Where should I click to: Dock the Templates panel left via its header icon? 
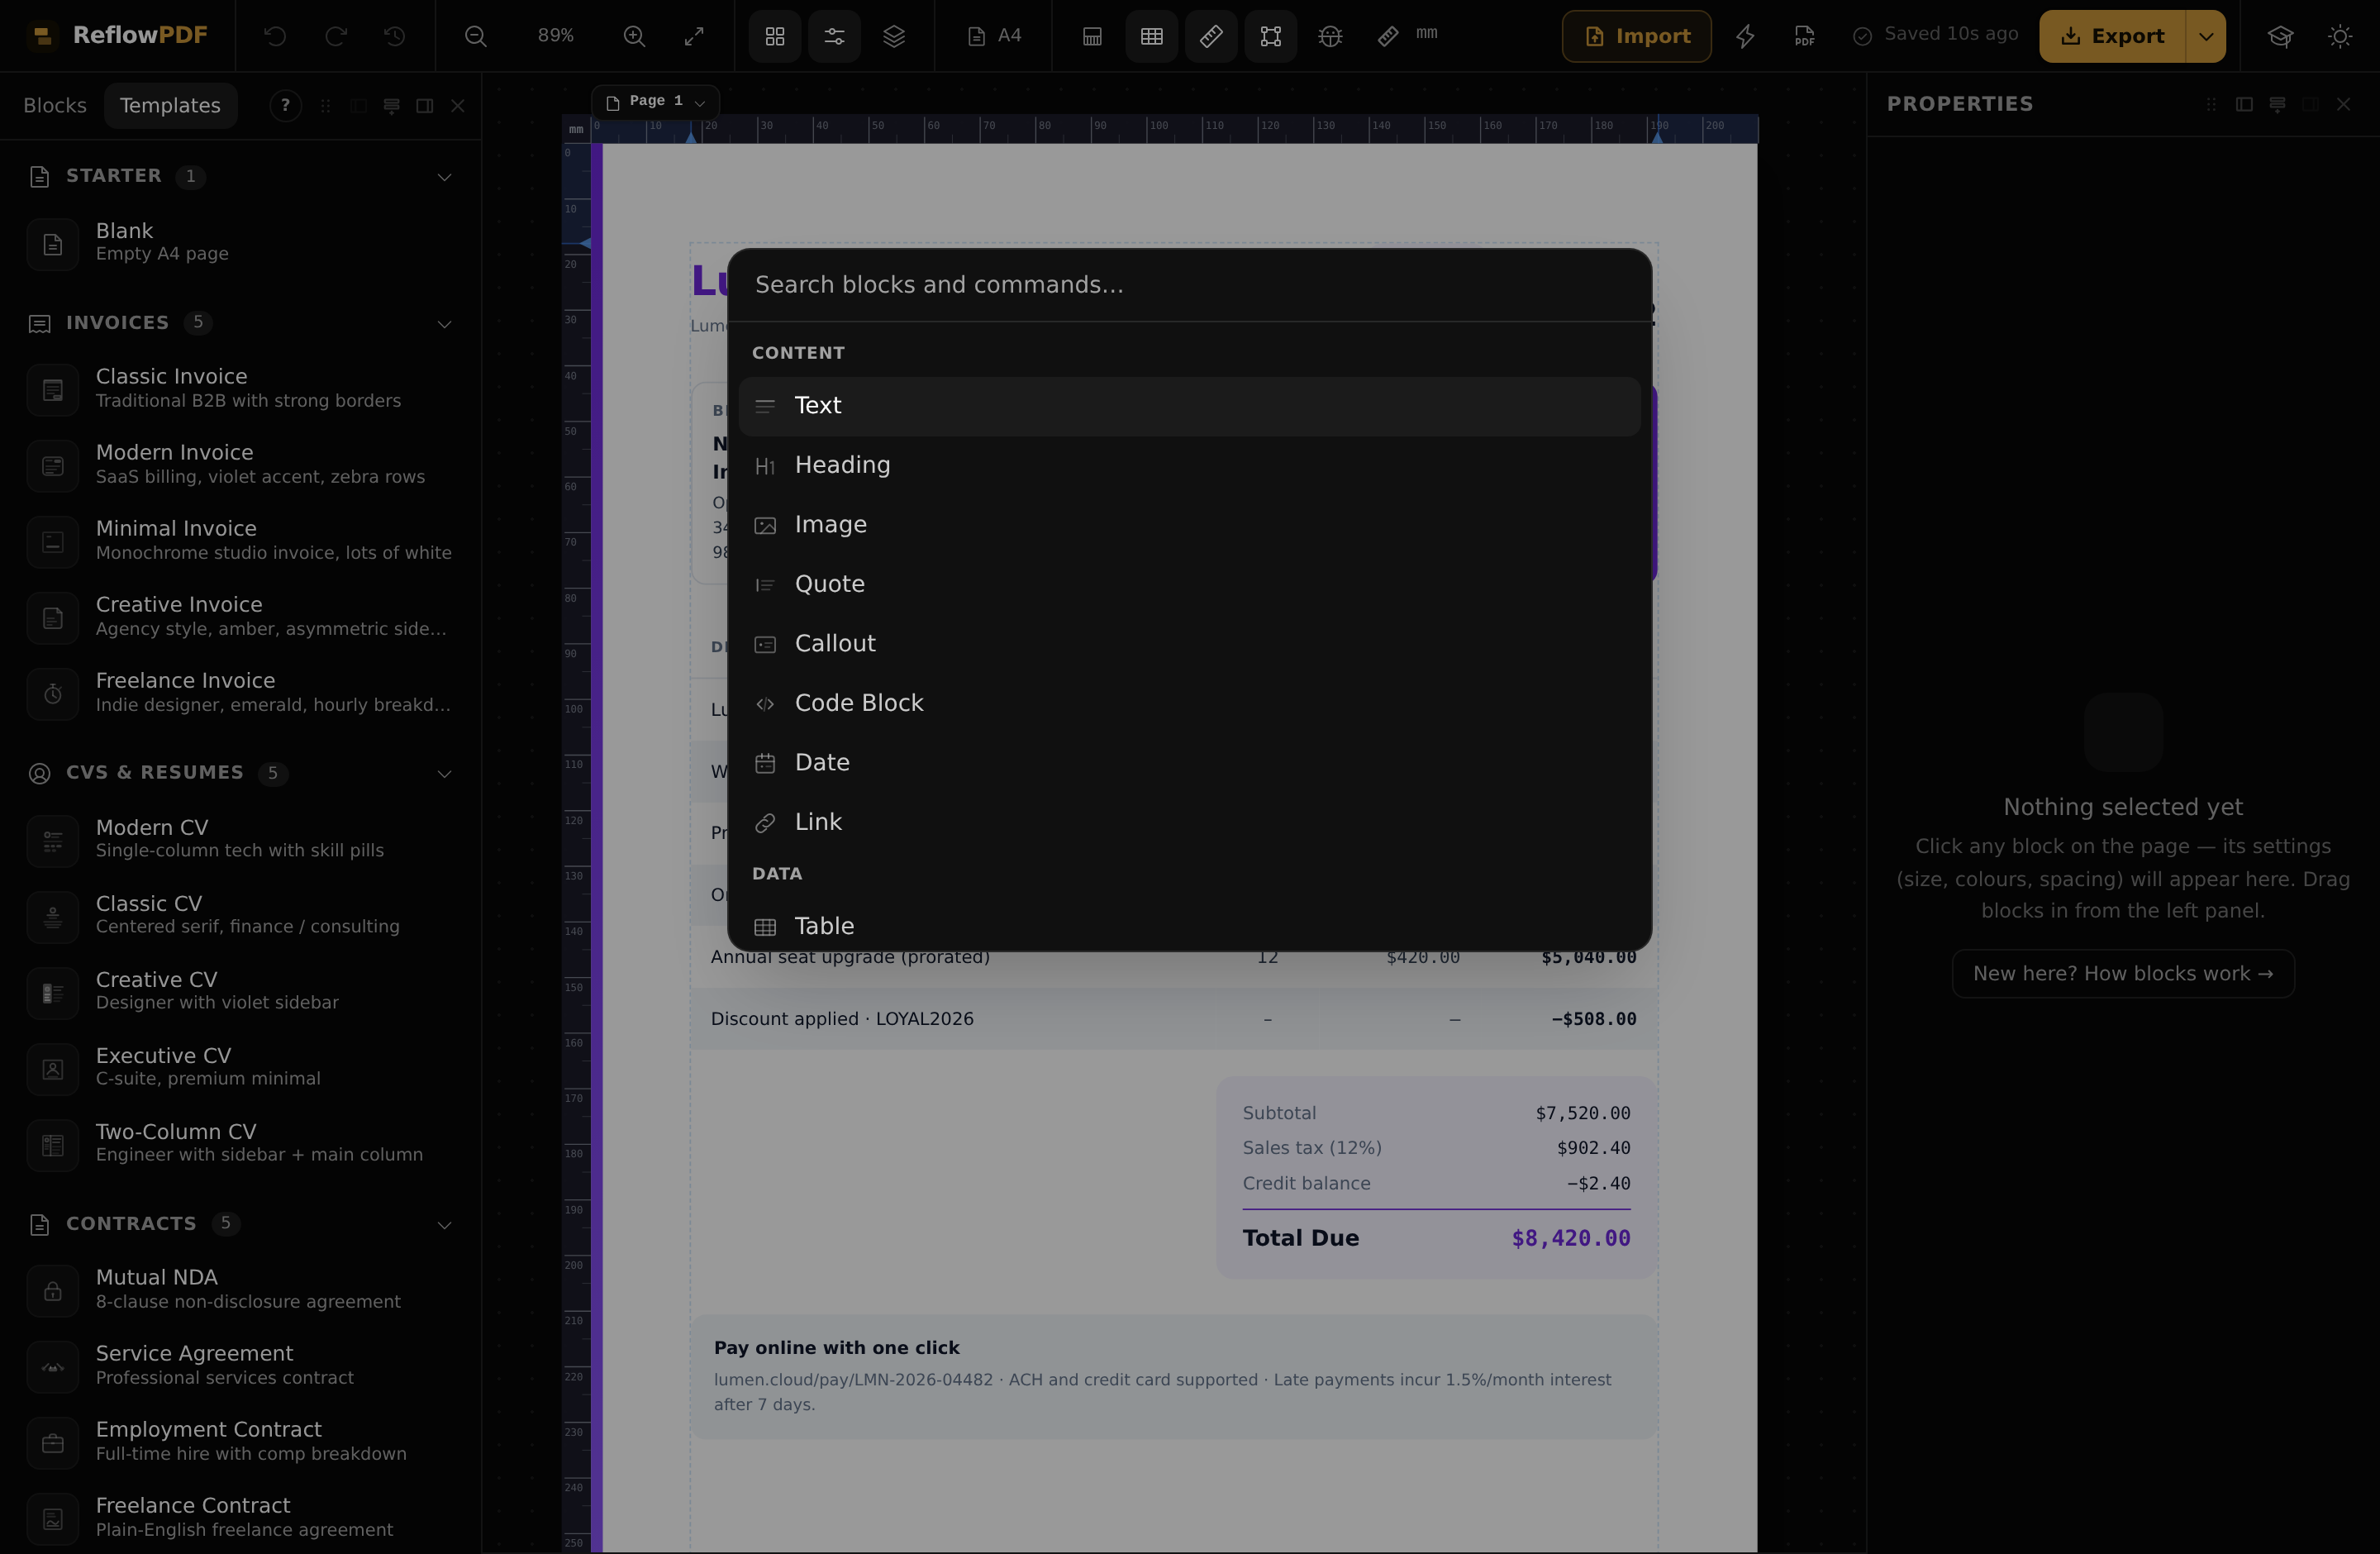(358, 105)
